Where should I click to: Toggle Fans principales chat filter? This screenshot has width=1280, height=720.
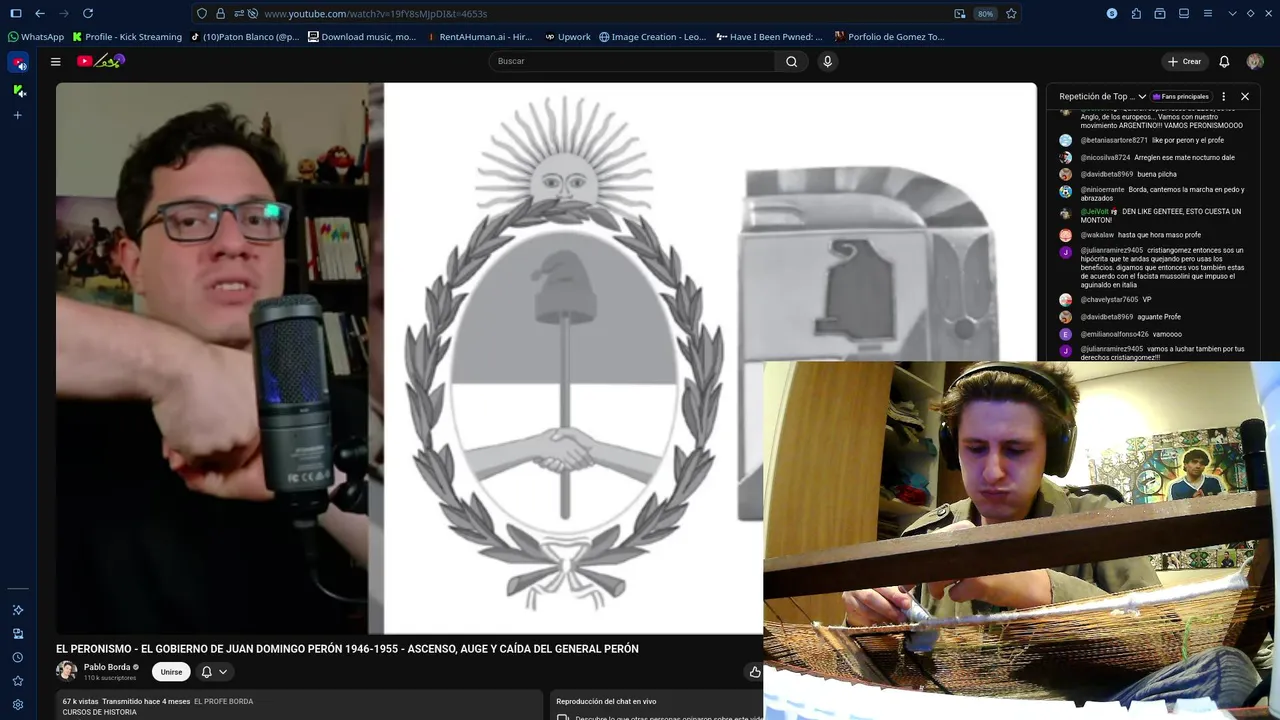tap(1181, 96)
